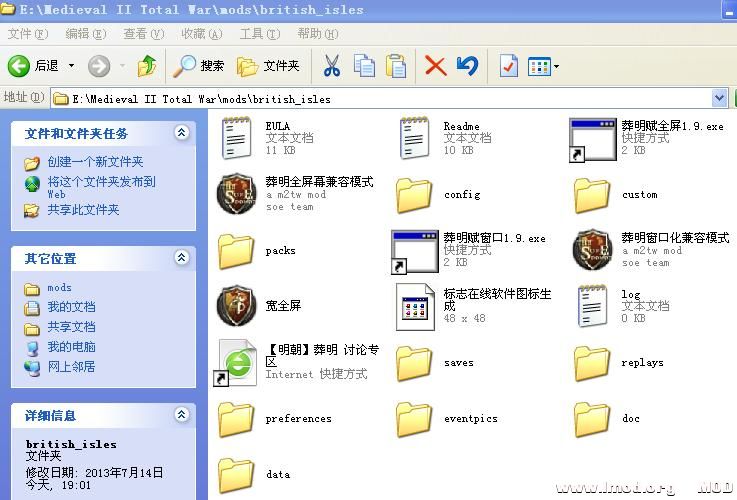Select the custom folder icon
This screenshot has height=500, width=737.
point(592,195)
